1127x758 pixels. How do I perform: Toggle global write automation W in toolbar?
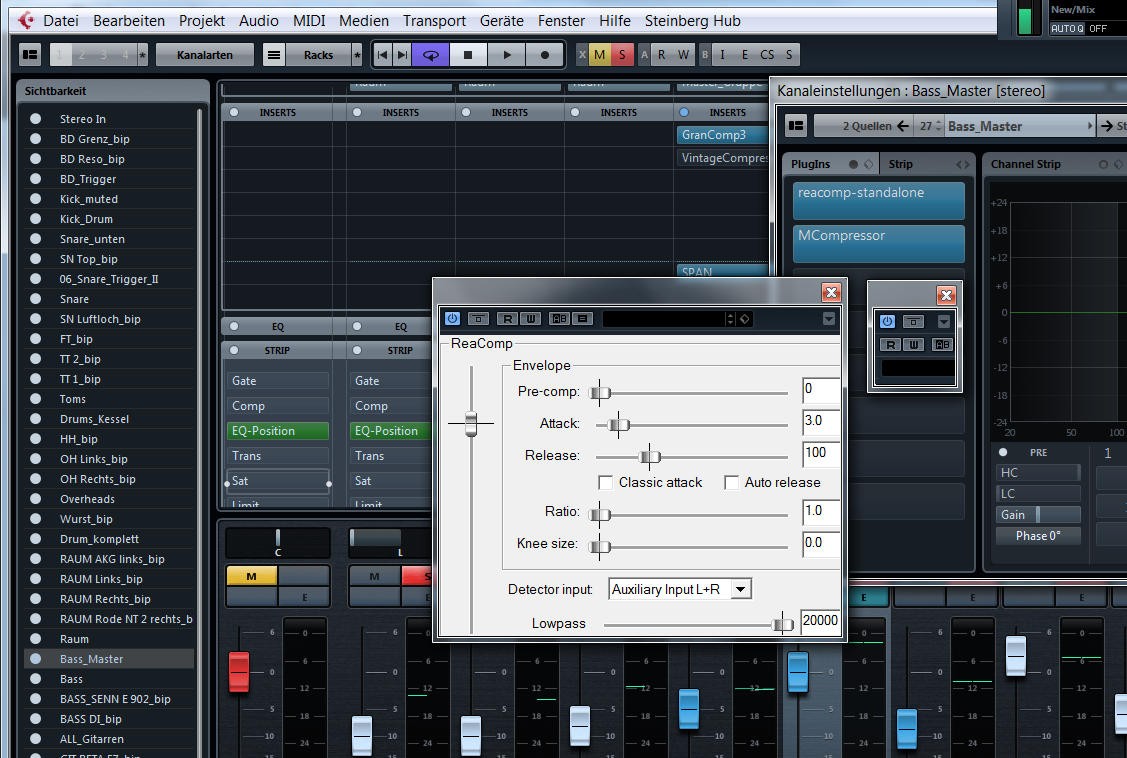click(x=683, y=55)
